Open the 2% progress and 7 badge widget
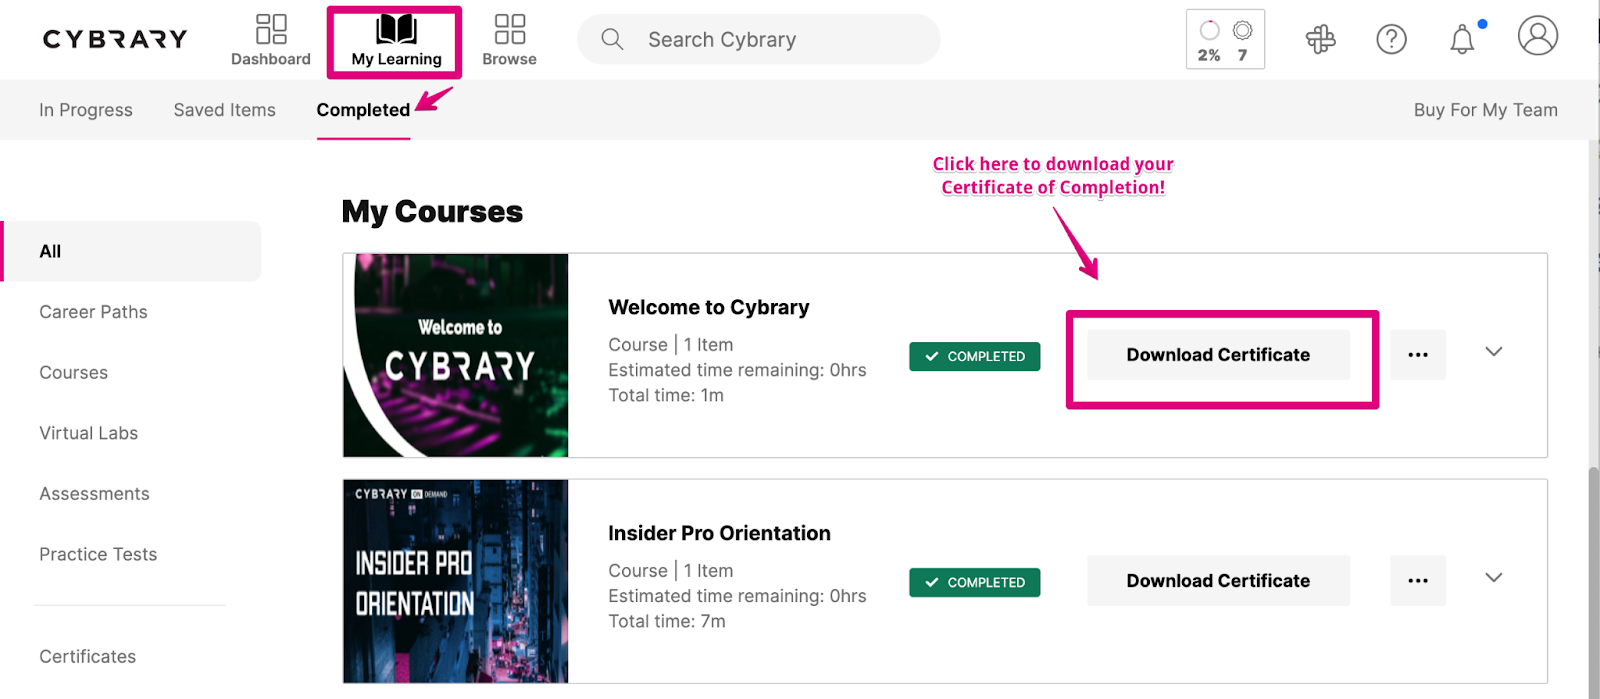This screenshot has width=1600, height=699. tap(1225, 39)
